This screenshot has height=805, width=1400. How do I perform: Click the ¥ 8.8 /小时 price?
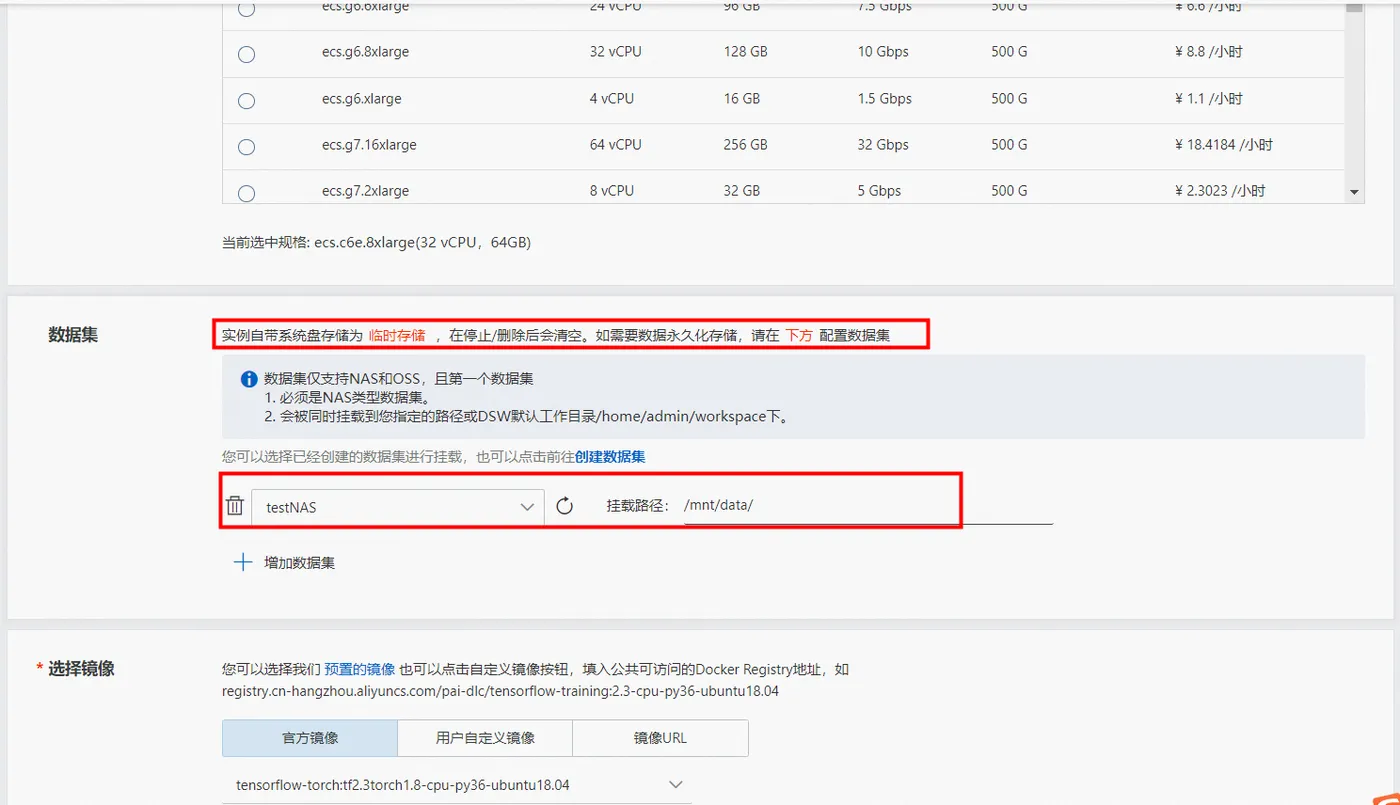1209,52
